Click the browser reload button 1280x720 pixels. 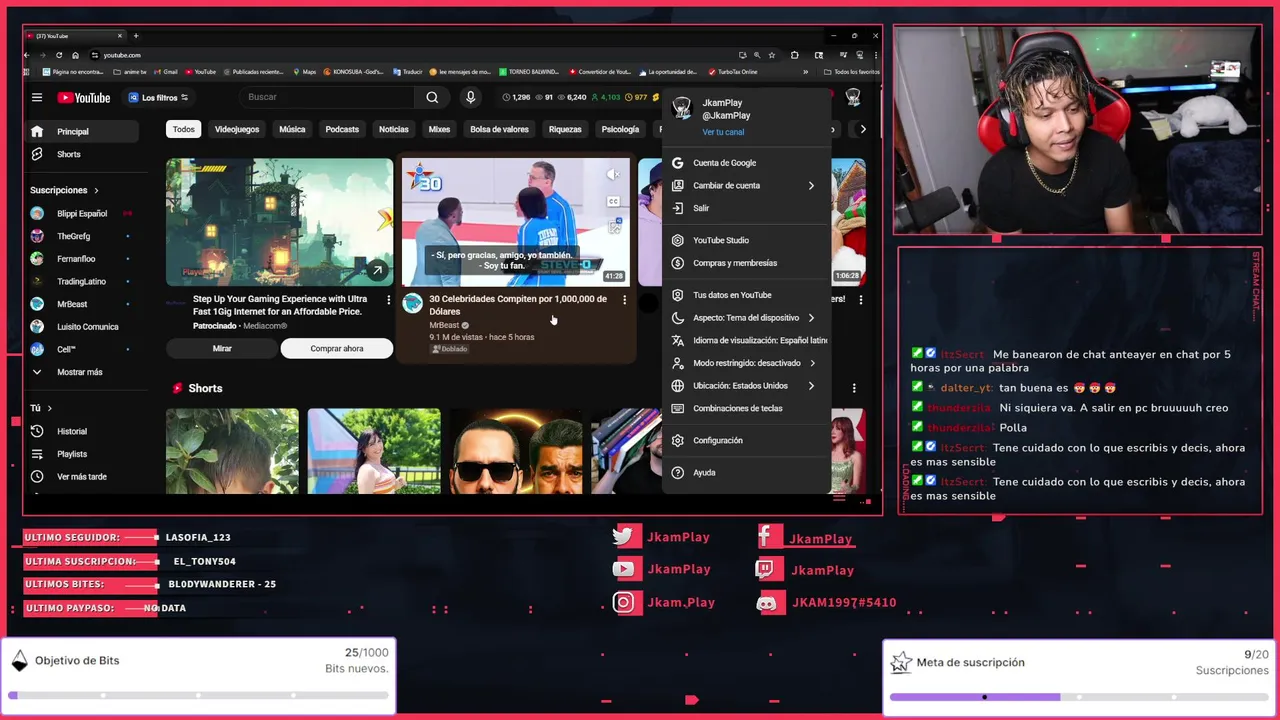[x=59, y=55]
